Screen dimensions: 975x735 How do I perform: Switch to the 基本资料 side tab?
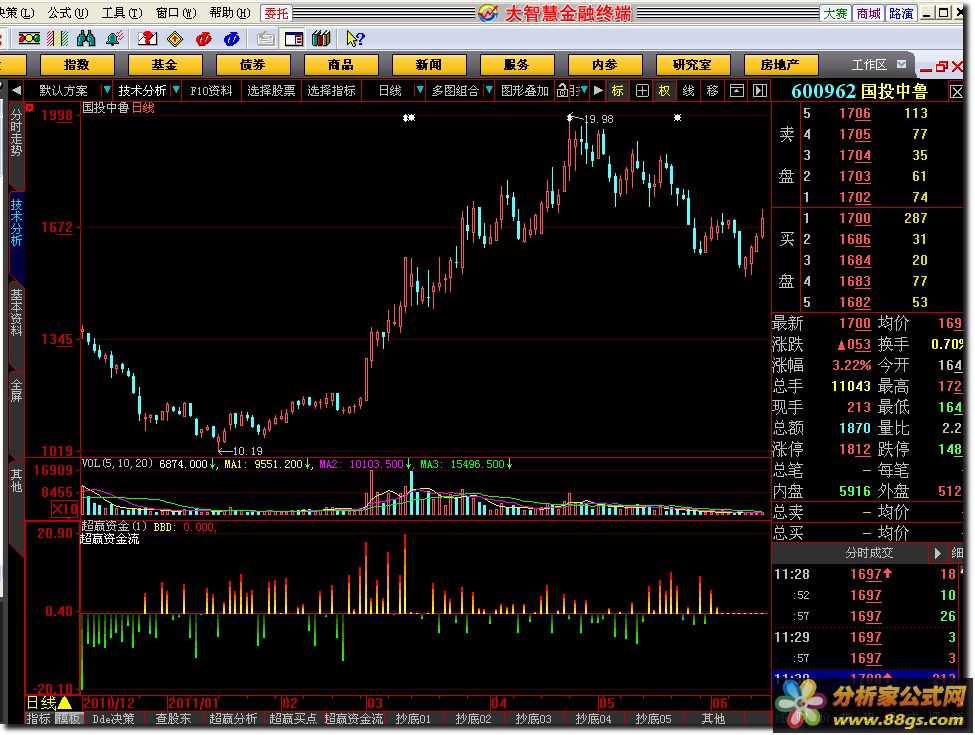click(x=16, y=313)
